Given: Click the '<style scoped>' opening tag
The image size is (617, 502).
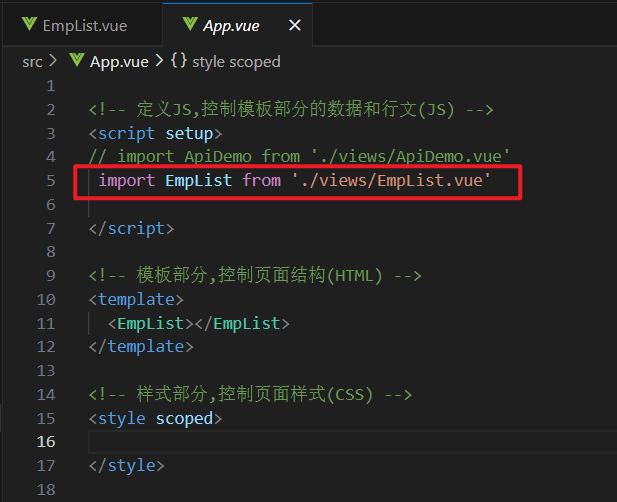Looking at the screenshot, I should [x=155, y=419].
